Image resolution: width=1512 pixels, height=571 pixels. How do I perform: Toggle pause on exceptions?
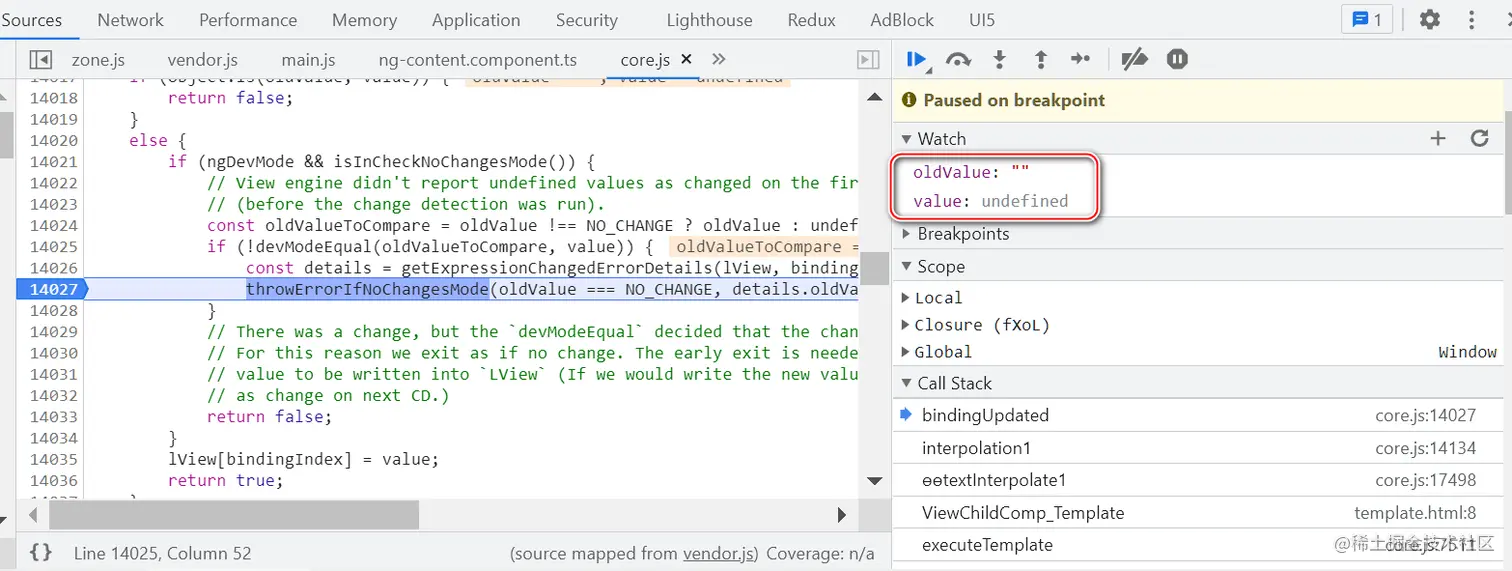(1177, 60)
